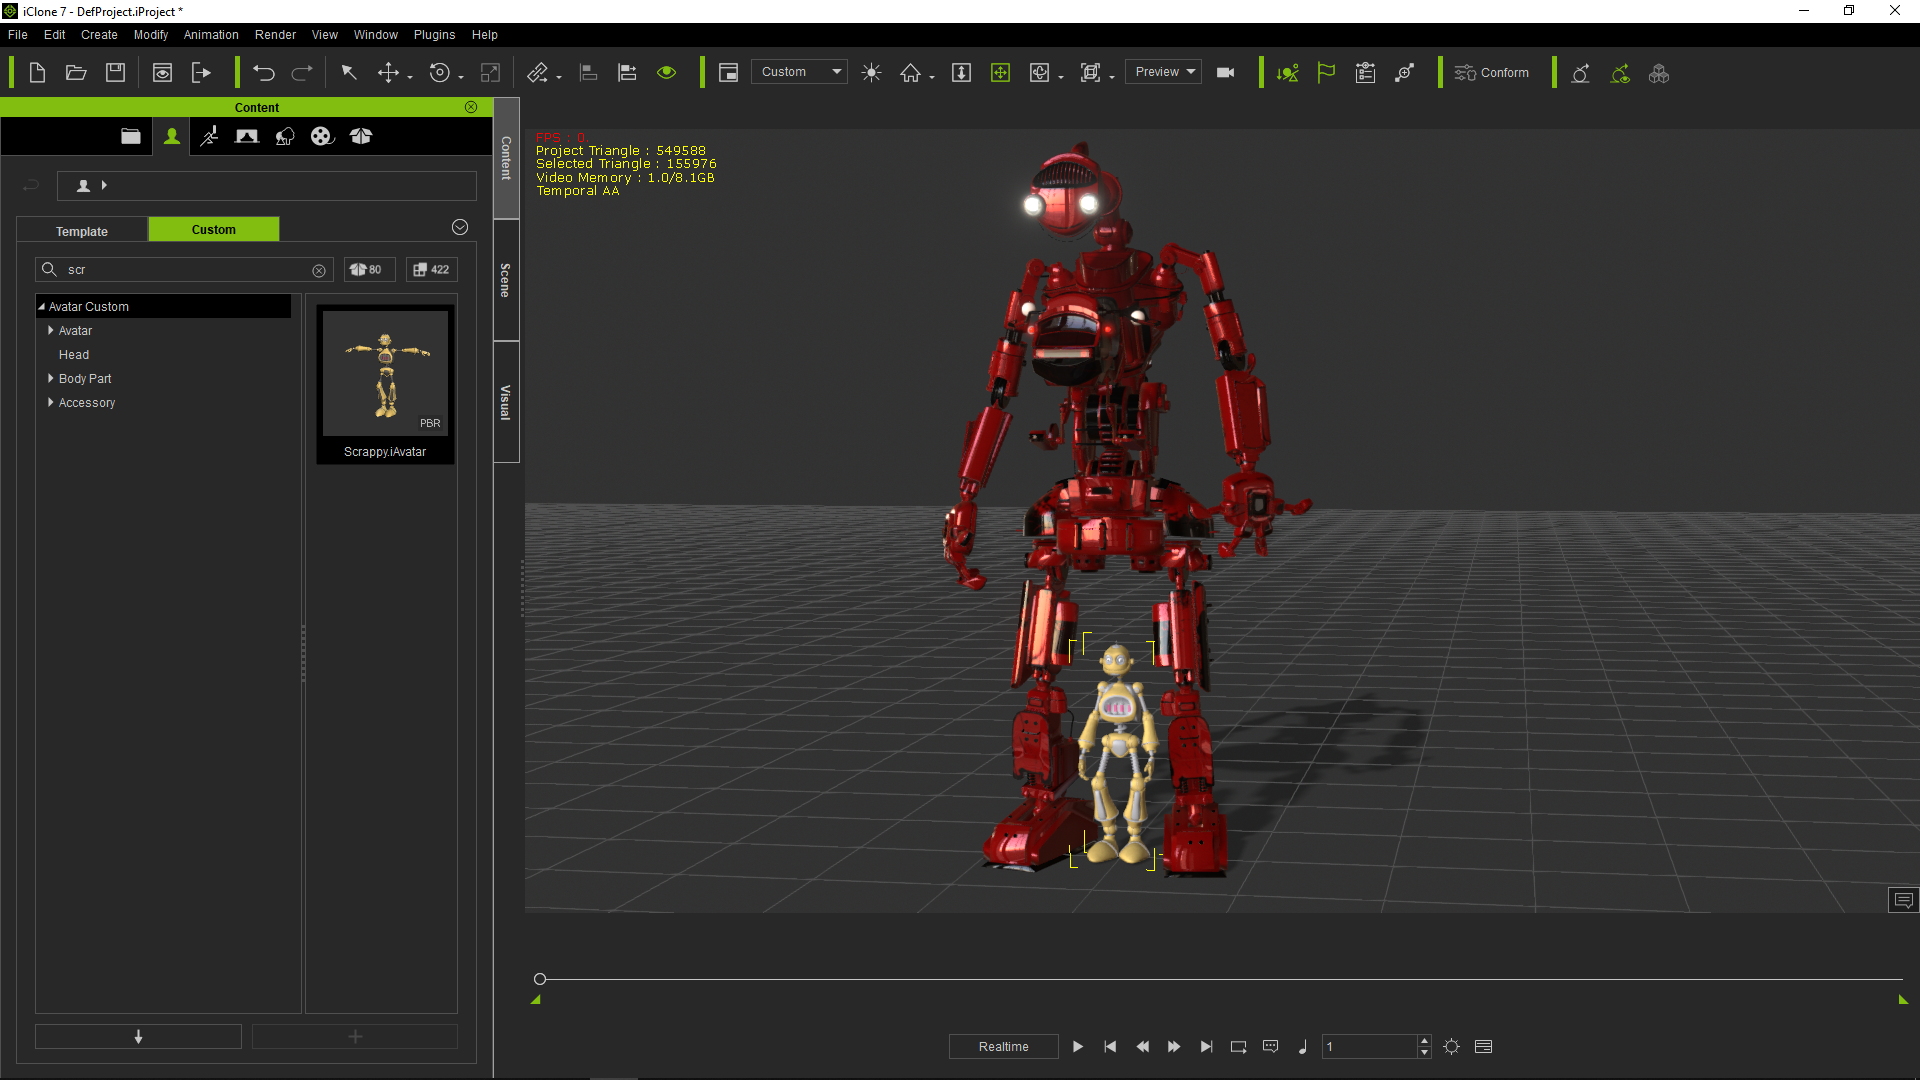Screen dimensions: 1920x1080
Task: Open the path dropdown arrow next to actor icon
Action: pos(104,185)
